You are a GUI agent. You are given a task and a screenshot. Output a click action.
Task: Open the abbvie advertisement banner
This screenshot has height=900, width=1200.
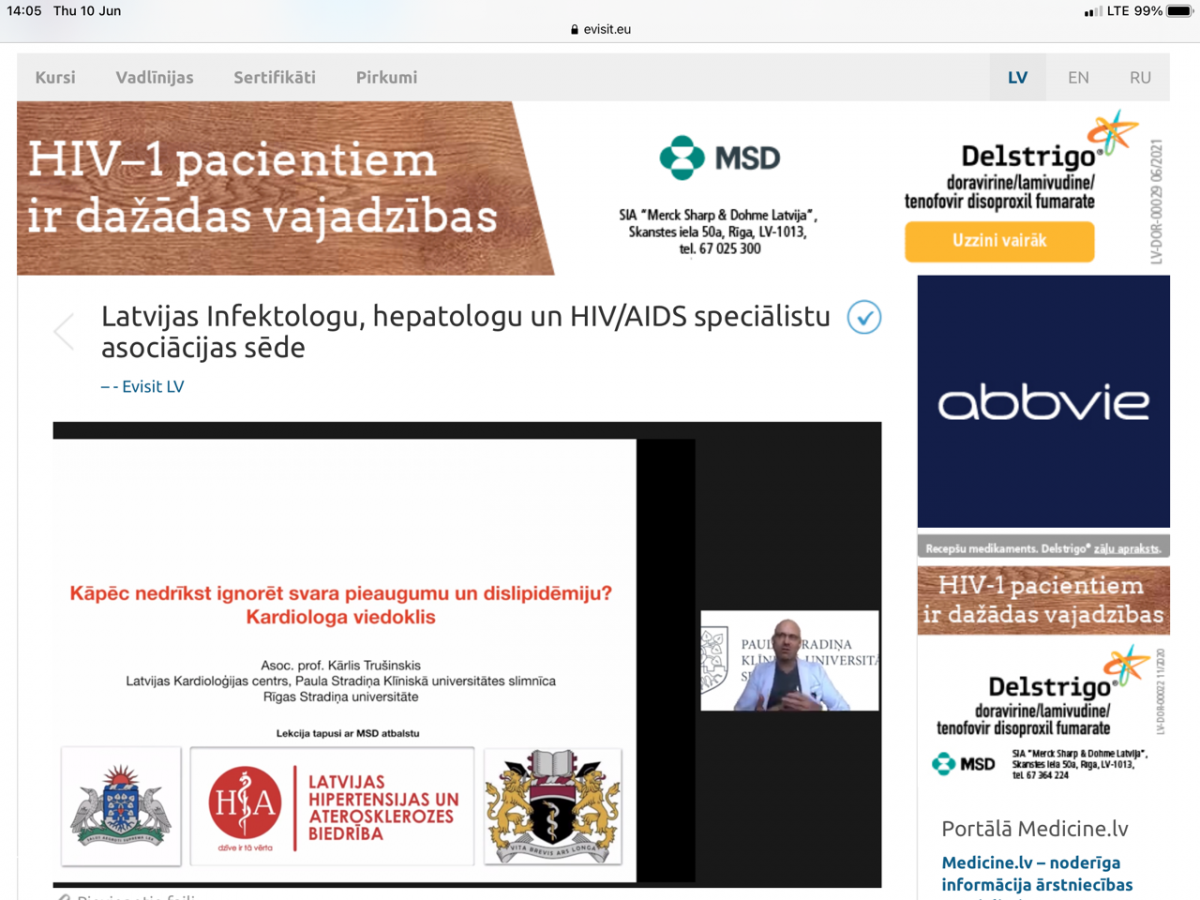(x=1043, y=401)
